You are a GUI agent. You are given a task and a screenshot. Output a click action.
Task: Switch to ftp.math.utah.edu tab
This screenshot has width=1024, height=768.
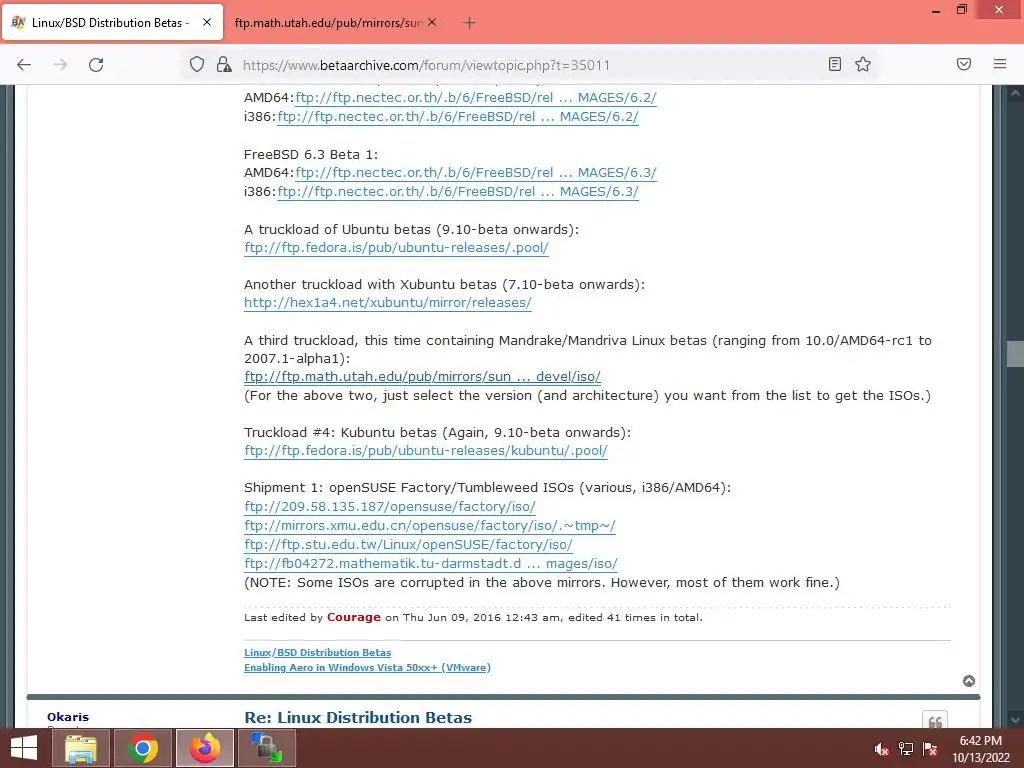click(334, 23)
